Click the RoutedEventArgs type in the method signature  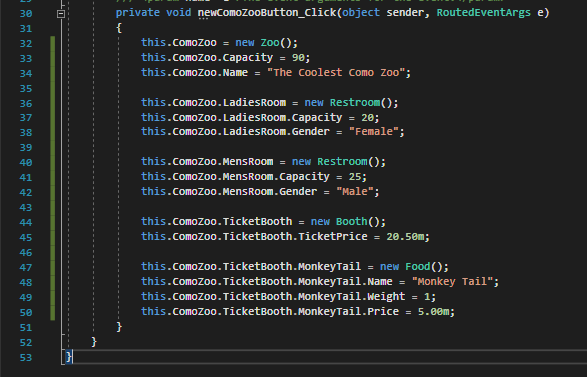pos(483,13)
